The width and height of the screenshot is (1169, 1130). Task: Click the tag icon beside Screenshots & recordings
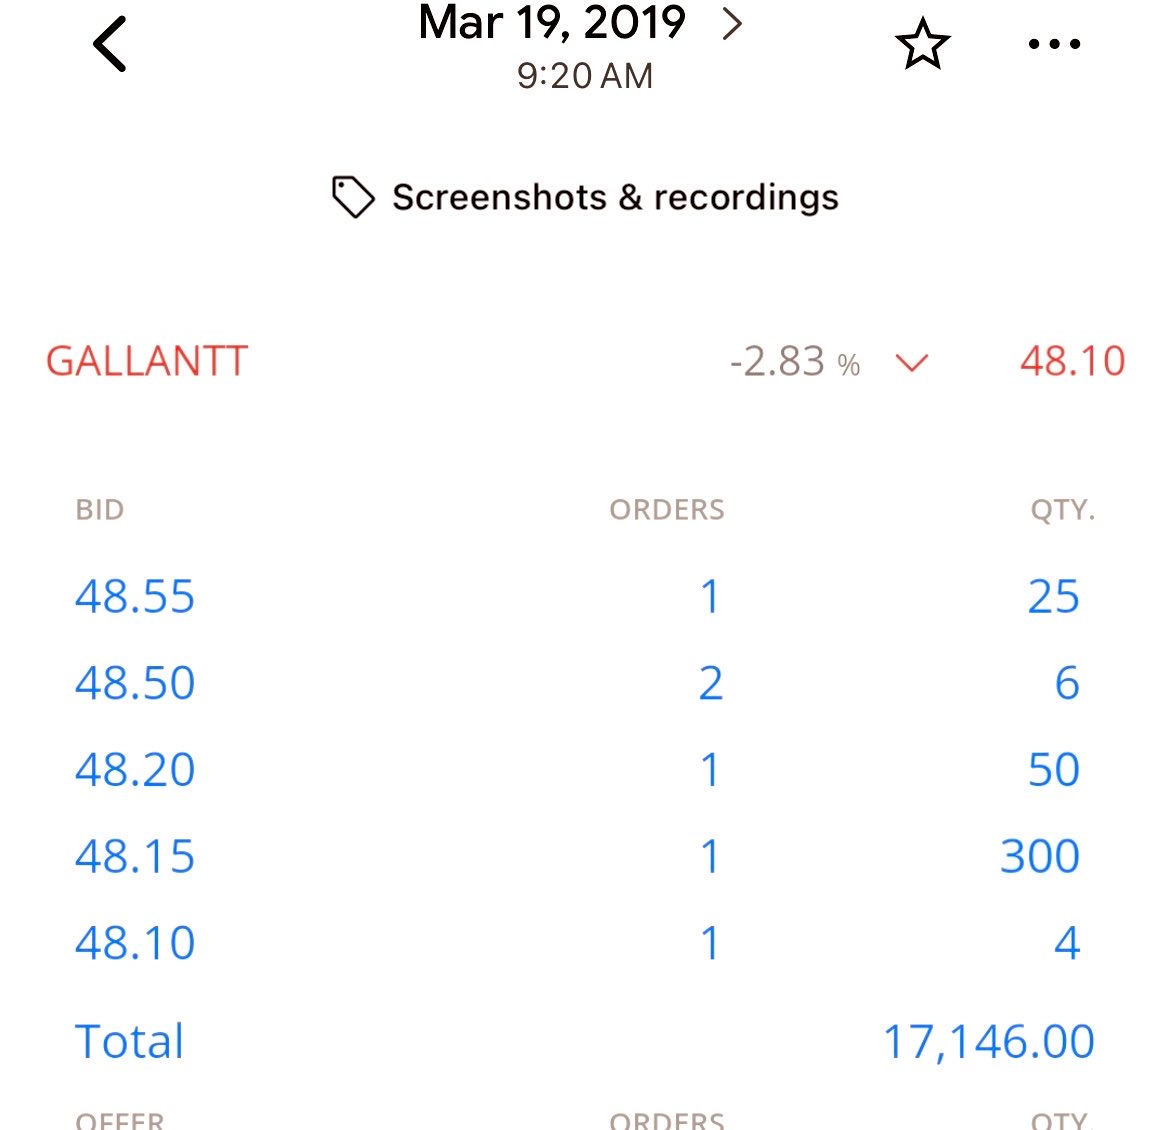coord(353,197)
